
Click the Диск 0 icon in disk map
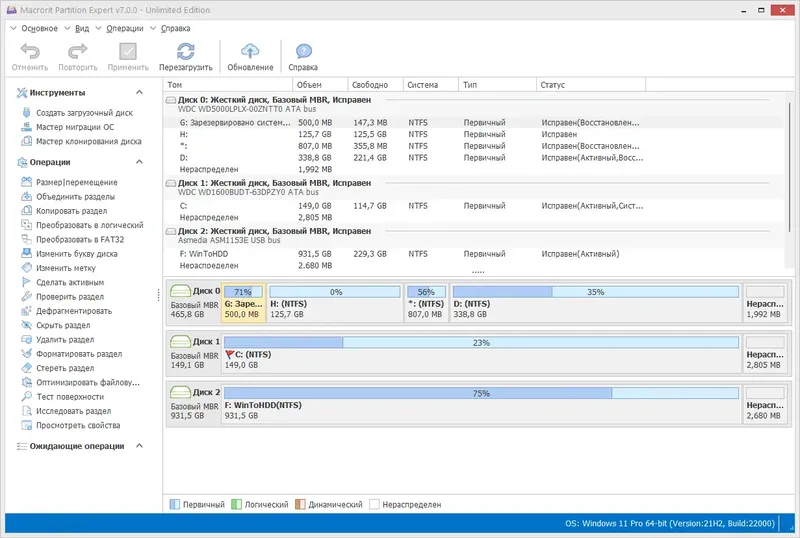pos(180,291)
